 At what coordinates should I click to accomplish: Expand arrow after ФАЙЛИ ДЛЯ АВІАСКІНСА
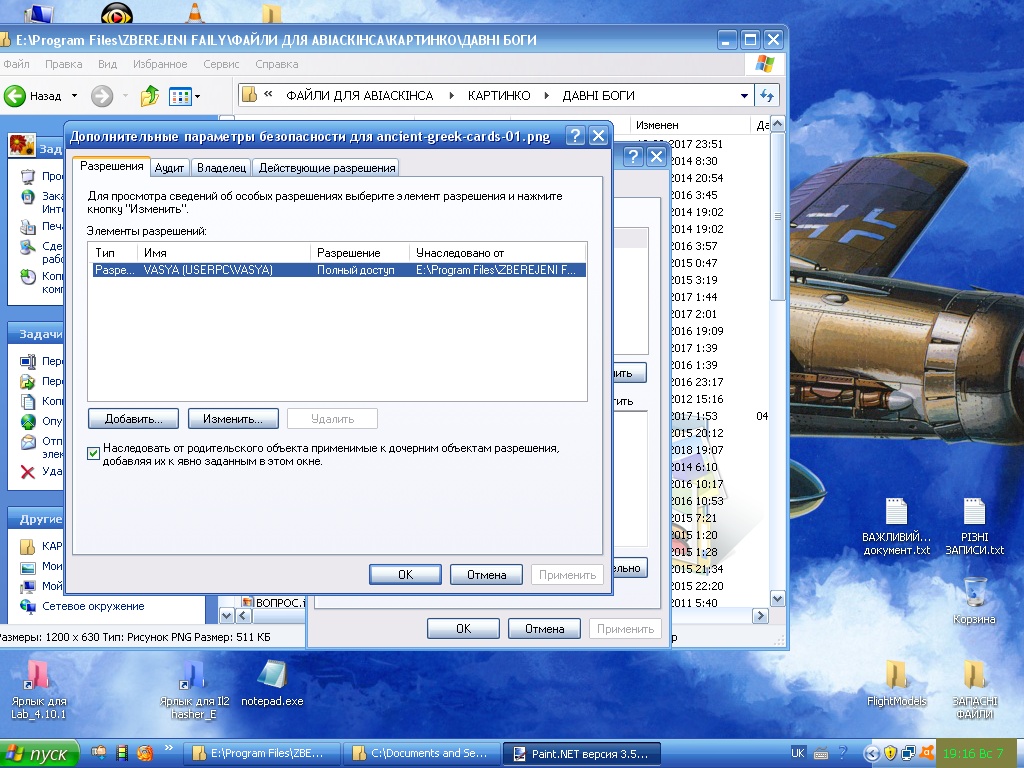451,95
